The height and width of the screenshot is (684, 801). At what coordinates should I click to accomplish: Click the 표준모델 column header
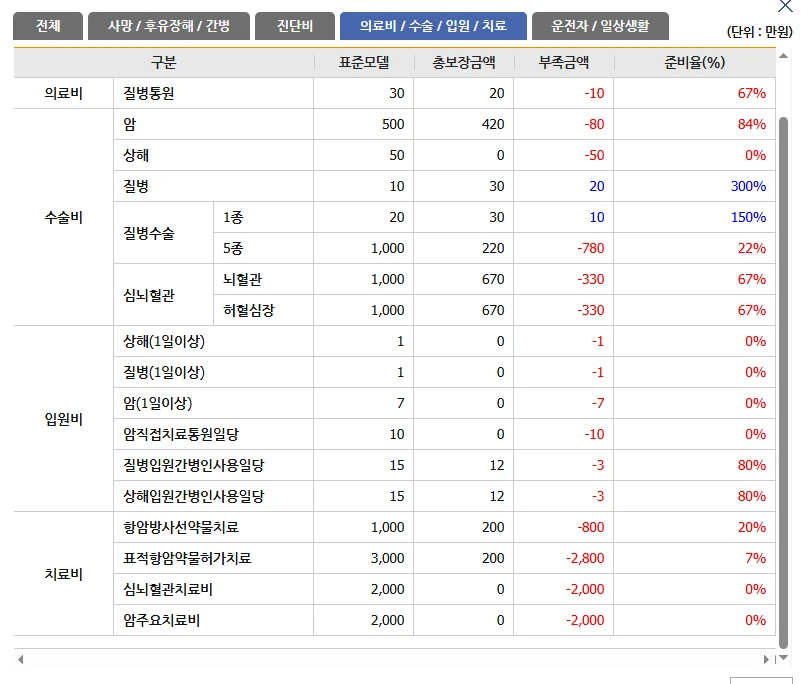(364, 63)
